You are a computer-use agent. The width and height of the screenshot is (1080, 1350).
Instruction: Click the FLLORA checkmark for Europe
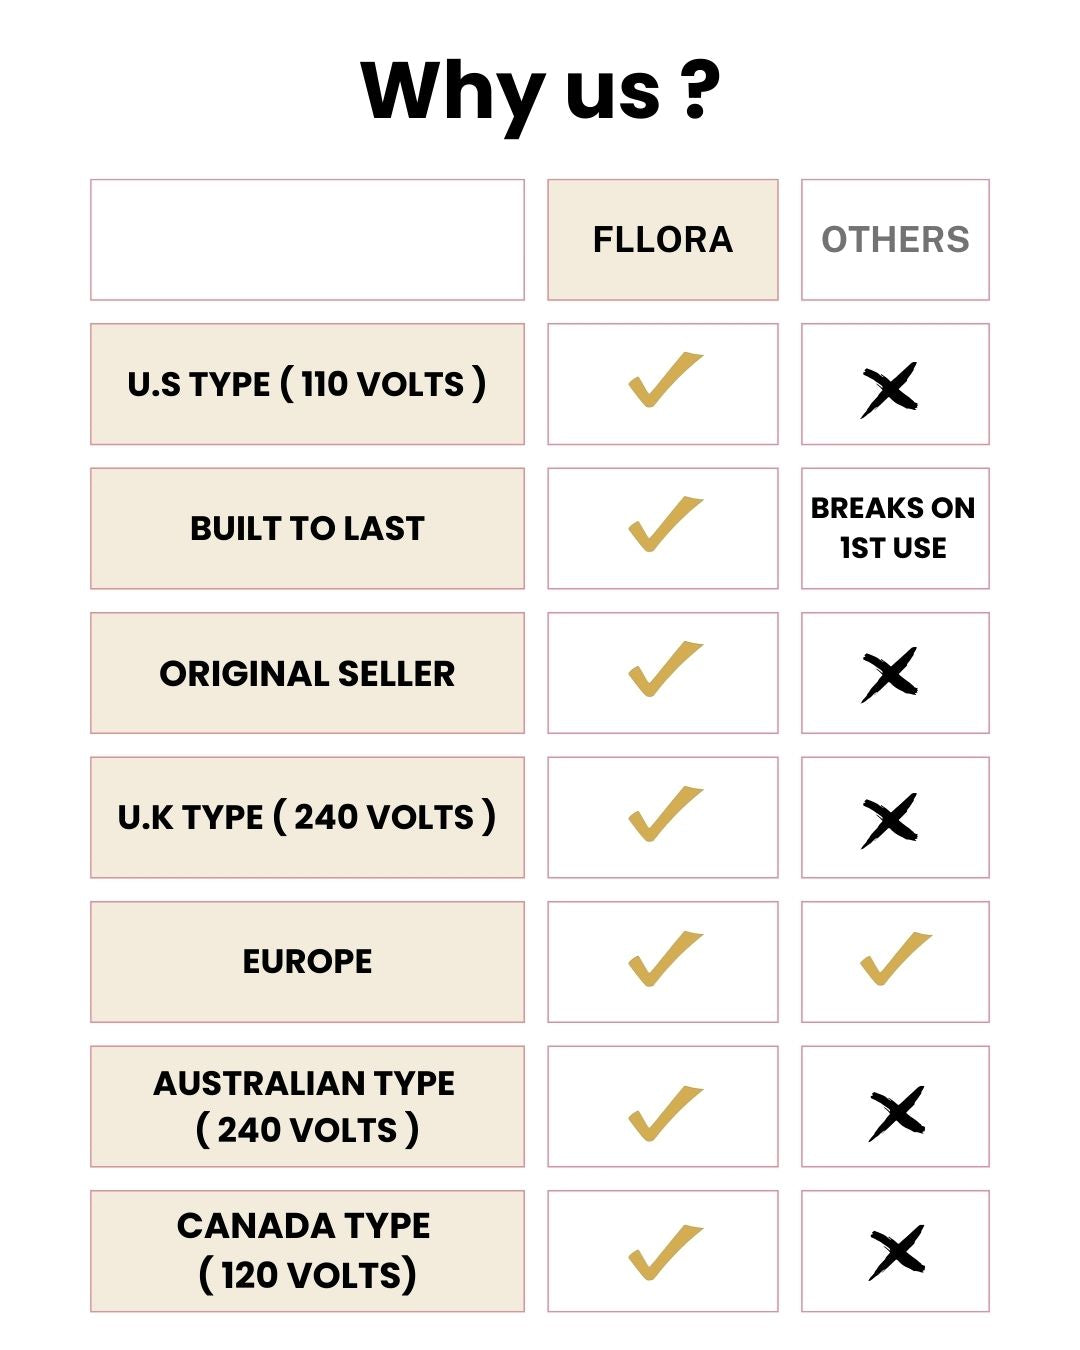click(665, 959)
